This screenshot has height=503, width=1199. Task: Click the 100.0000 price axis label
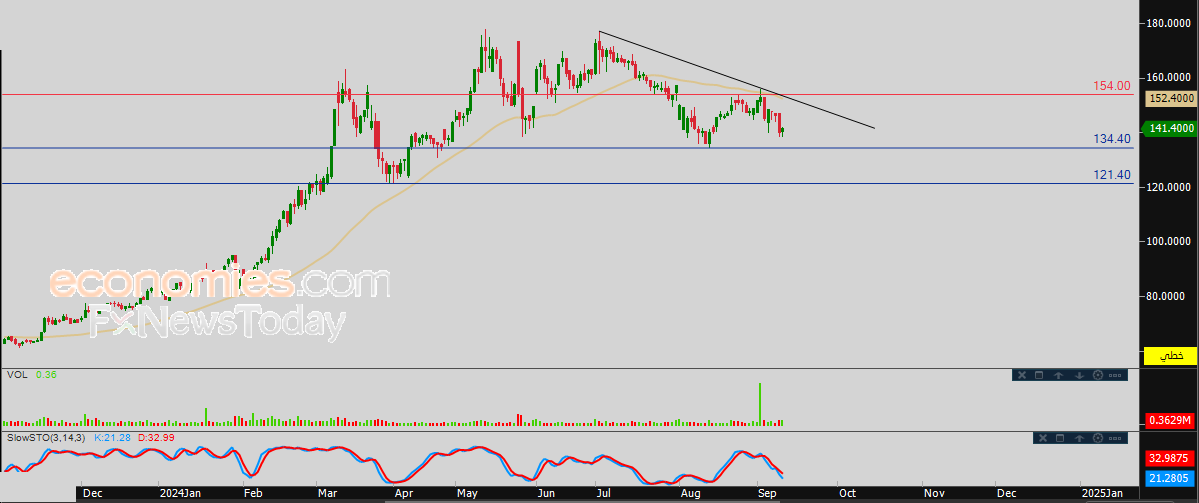[1170, 242]
